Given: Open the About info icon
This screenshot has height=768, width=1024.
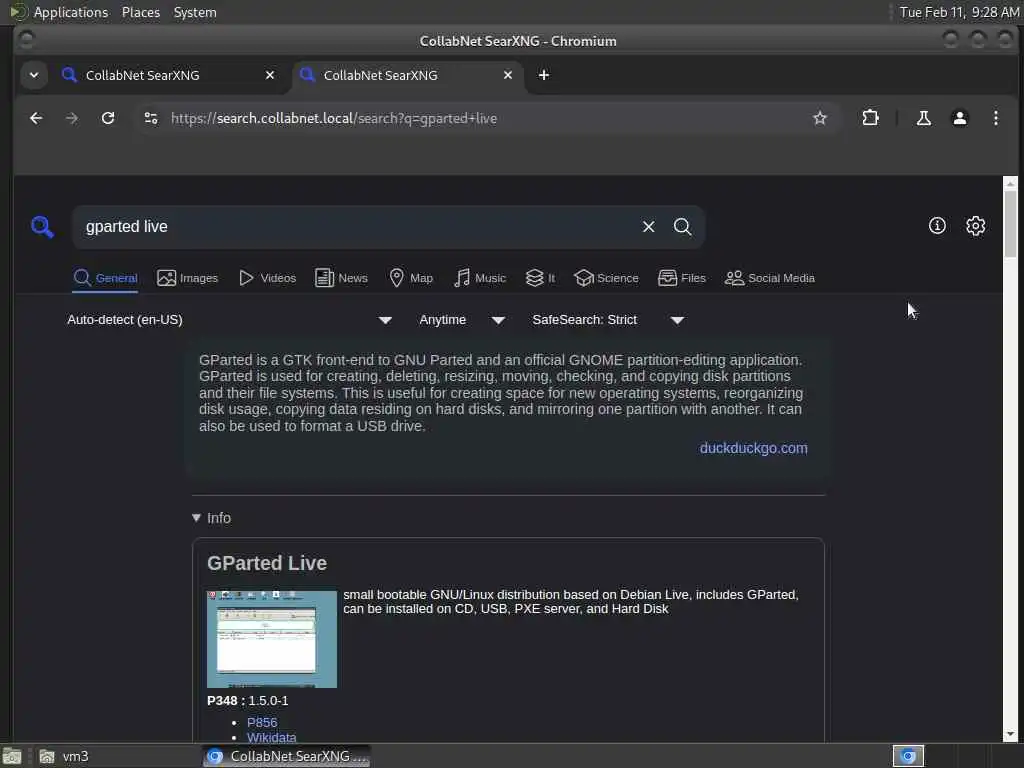Looking at the screenshot, I should pos(937,226).
